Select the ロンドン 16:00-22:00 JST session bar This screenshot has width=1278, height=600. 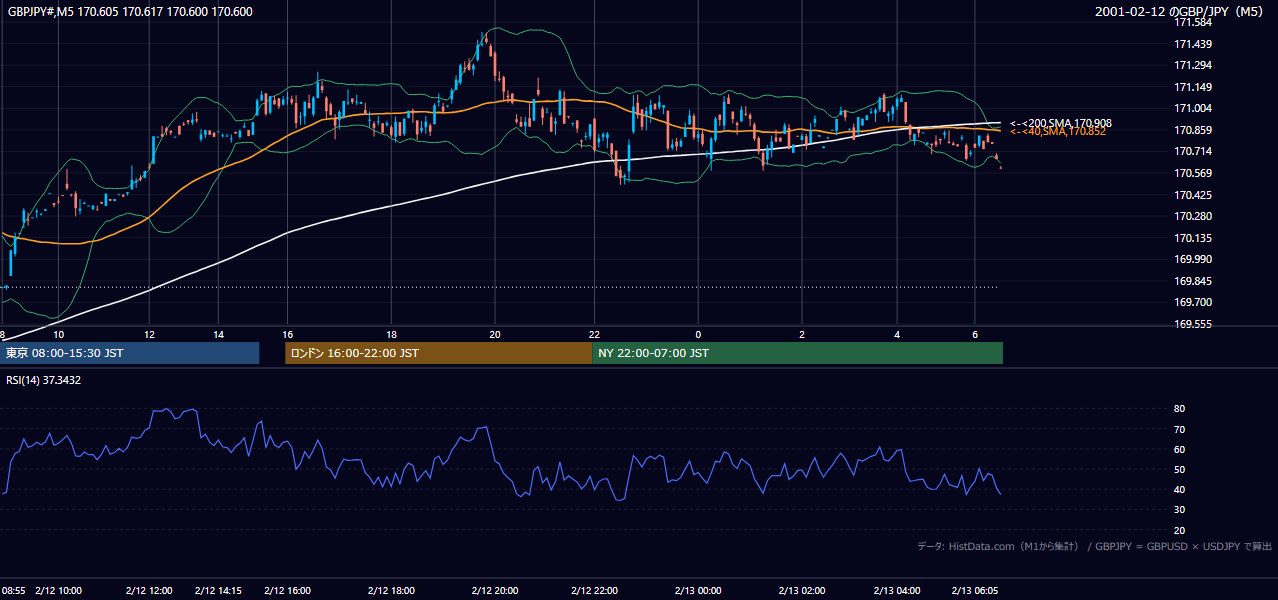[x=438, y=353]
